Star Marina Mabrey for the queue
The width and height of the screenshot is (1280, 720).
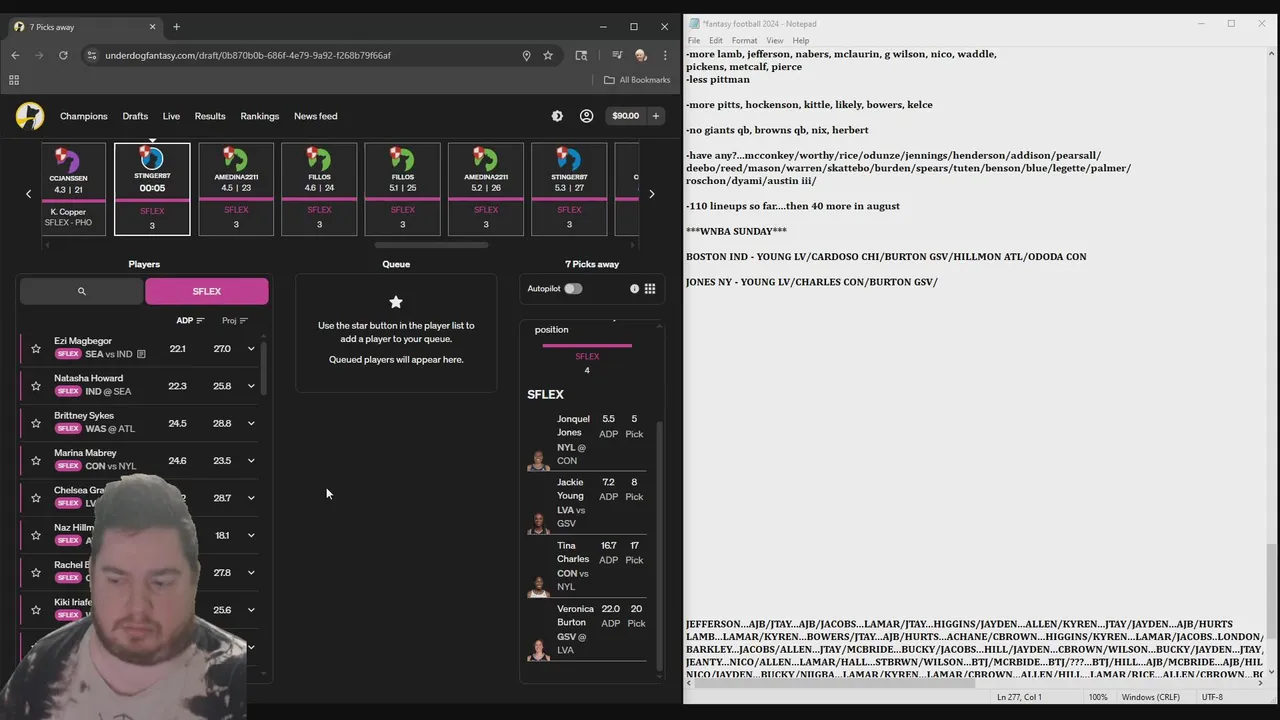click(x=36, y=461)
